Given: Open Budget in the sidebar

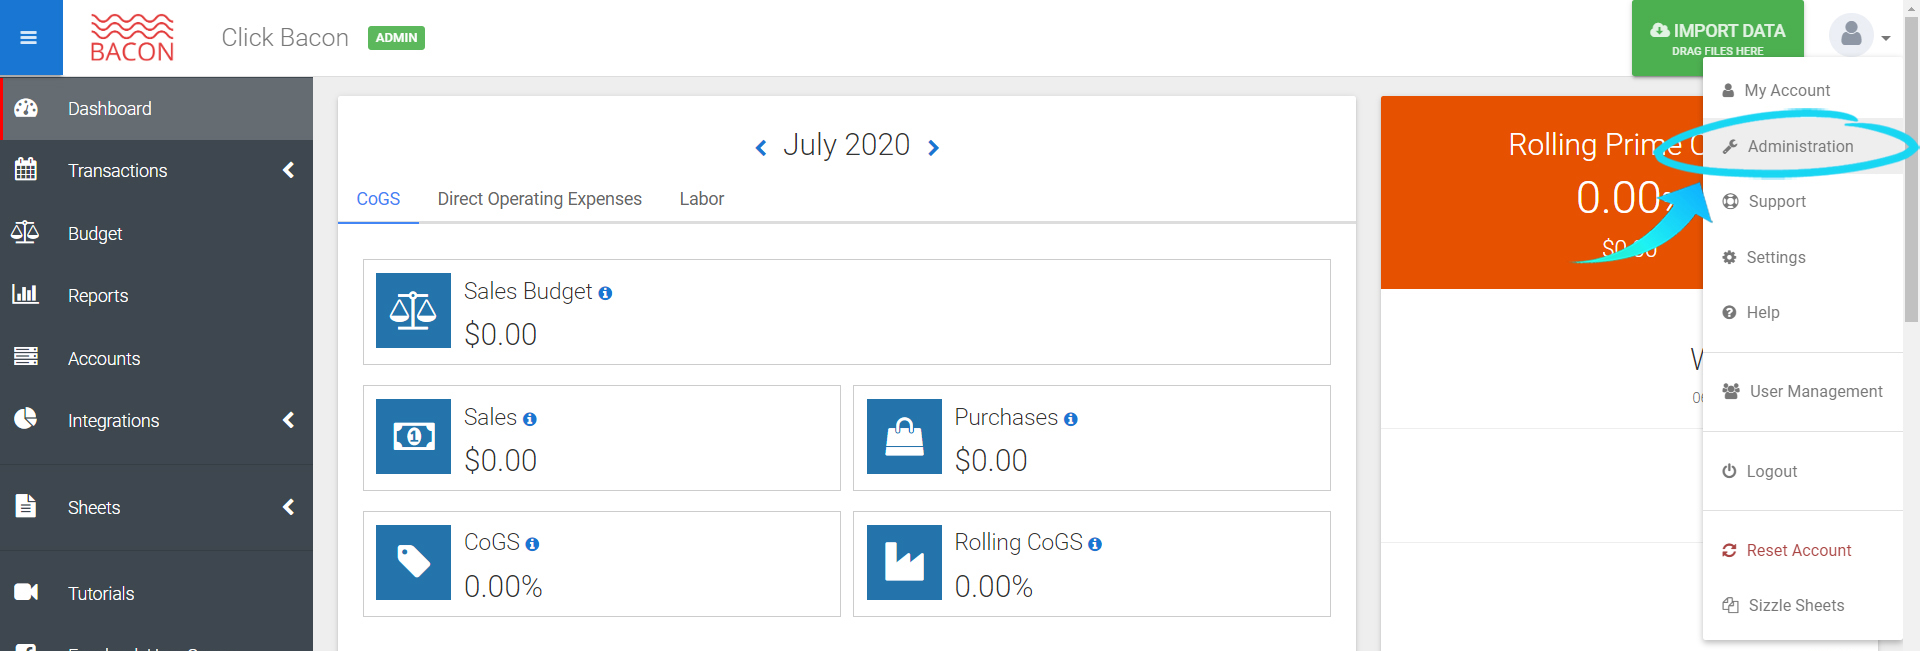Looking at the screenshot, I should pos(157,233).
